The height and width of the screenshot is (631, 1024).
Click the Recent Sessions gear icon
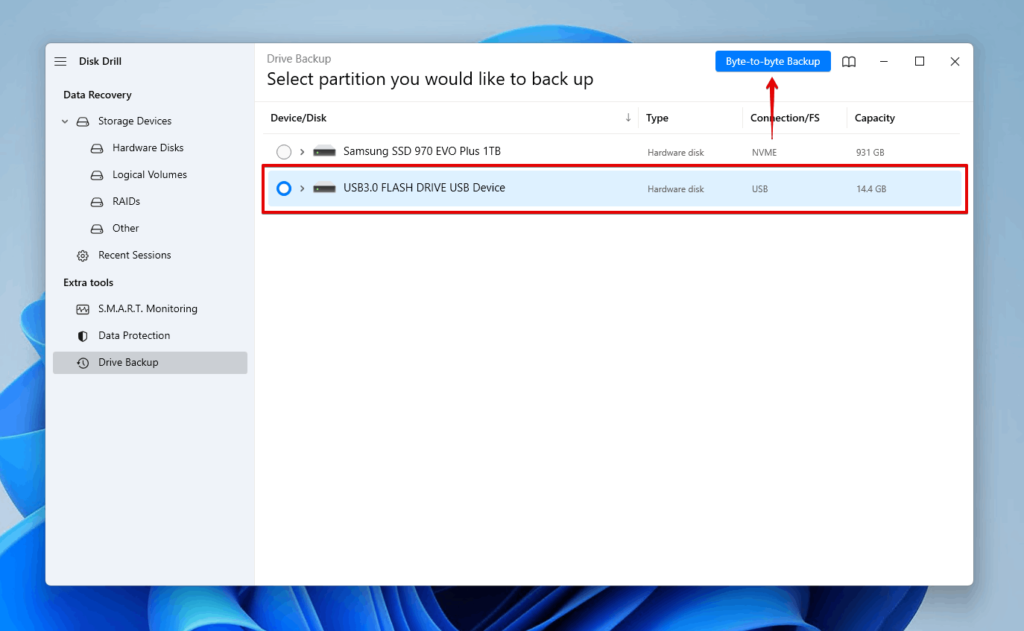click(x=83, y=256)
